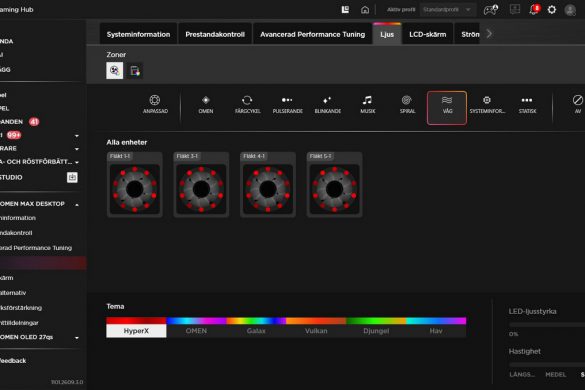Click the icon beside the notification bell

tap(515, 10)
